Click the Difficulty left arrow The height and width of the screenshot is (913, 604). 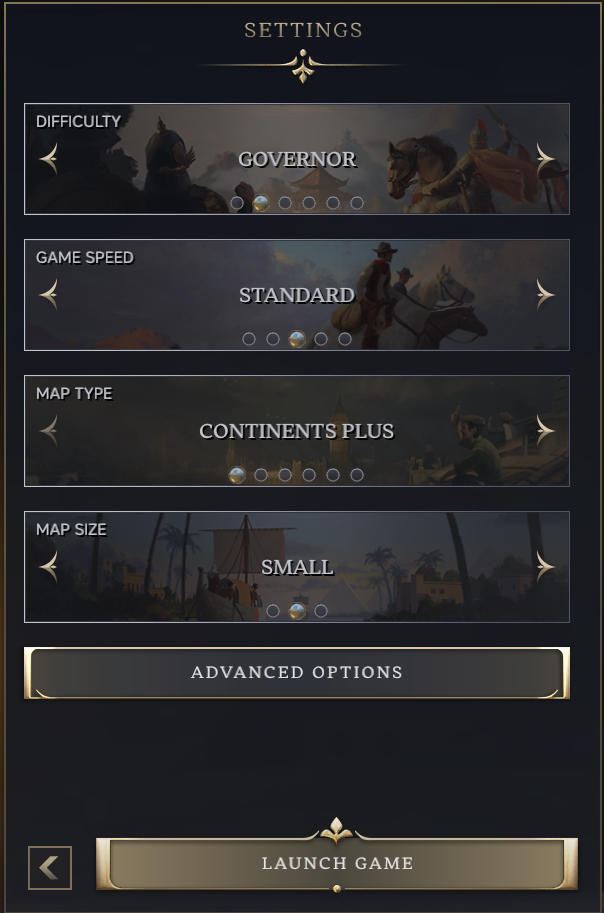tap(49, 159)
